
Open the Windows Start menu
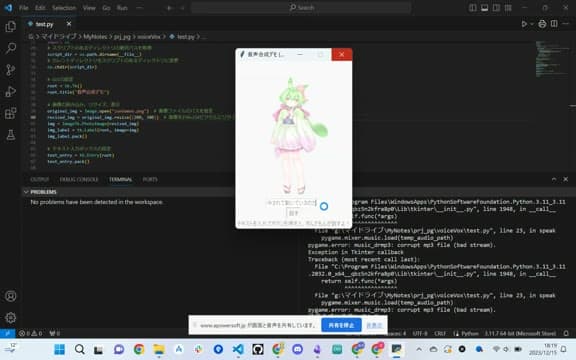60,349
